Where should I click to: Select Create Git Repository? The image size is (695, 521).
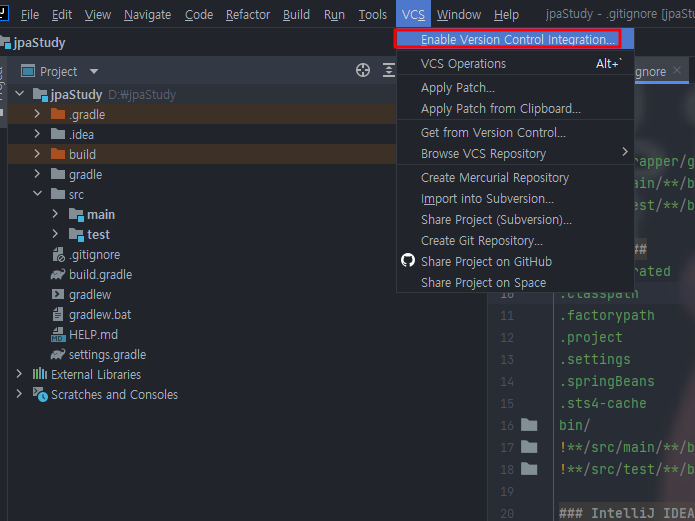coord(515,241)
